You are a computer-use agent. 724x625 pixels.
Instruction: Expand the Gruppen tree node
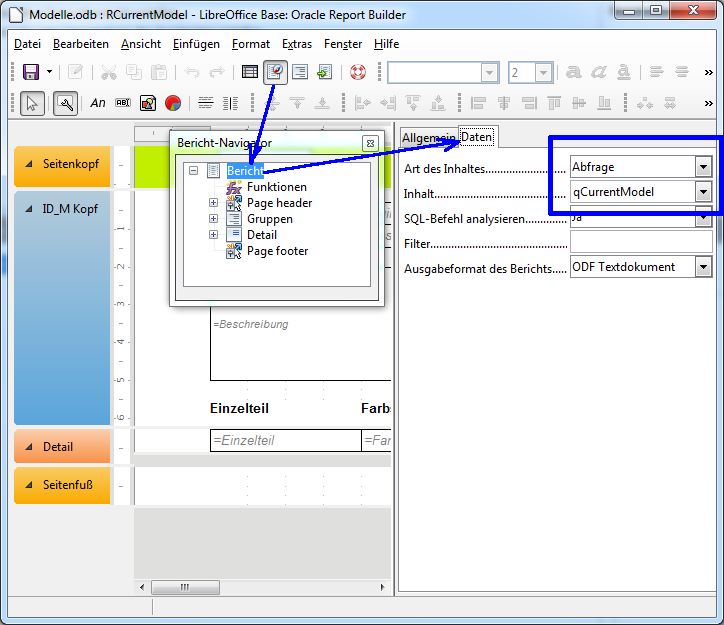pos(213,218)
